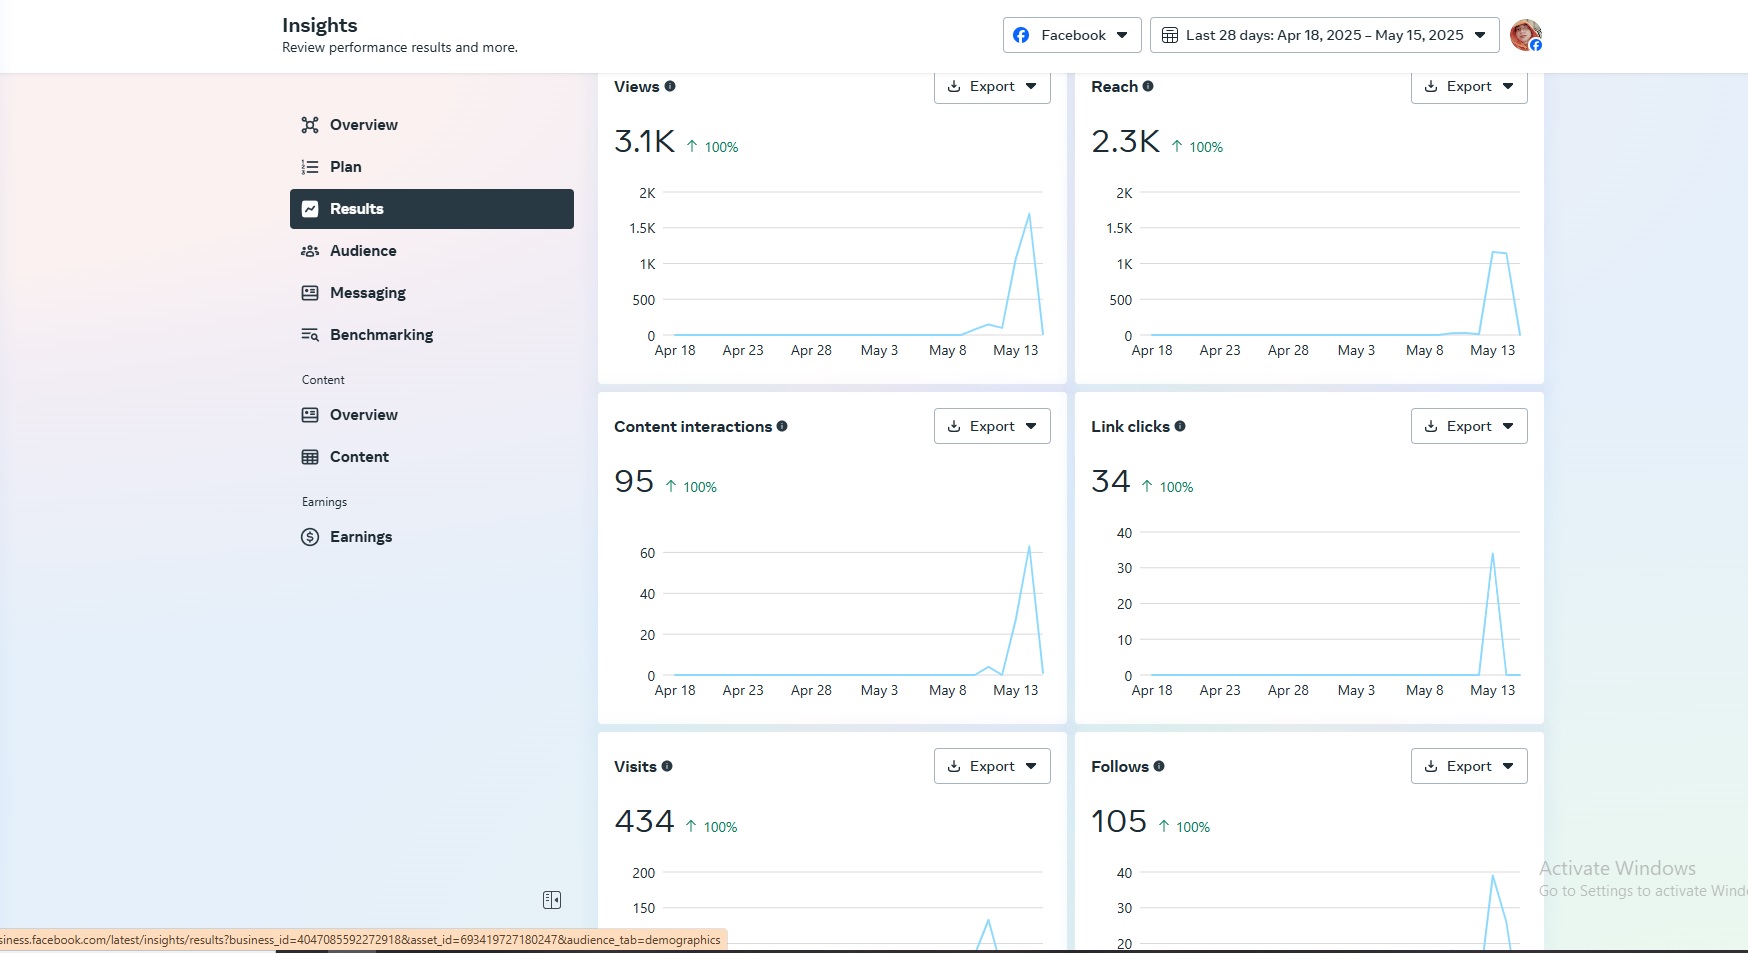
Task: Export the Link clicks data
Action: pyautogui.click(x=1468, y=426)
